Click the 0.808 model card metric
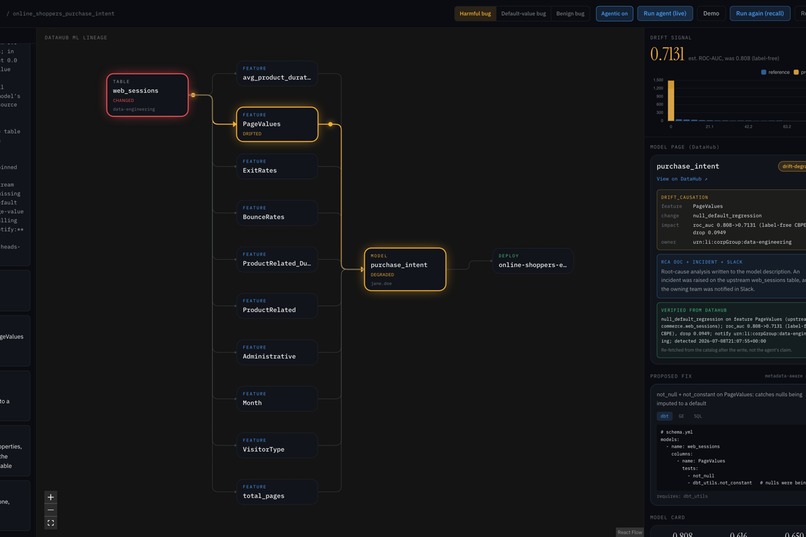 [682, 534]
